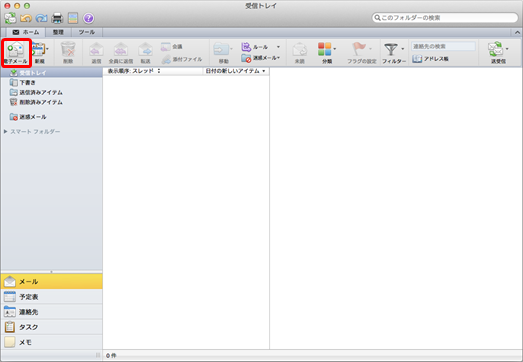
Task: Select the 削除済みアイテム folder
Action: [x=52, y=102]
